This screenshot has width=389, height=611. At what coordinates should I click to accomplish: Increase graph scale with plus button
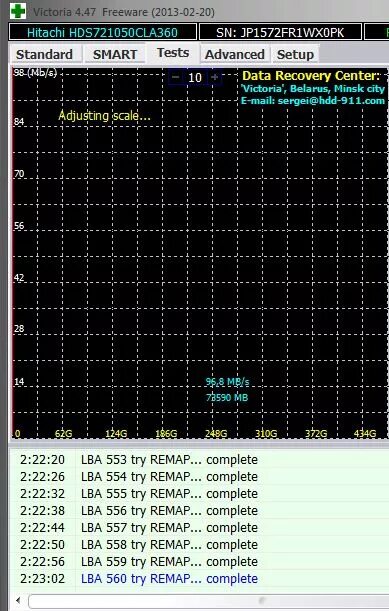(x=214, y=77)
